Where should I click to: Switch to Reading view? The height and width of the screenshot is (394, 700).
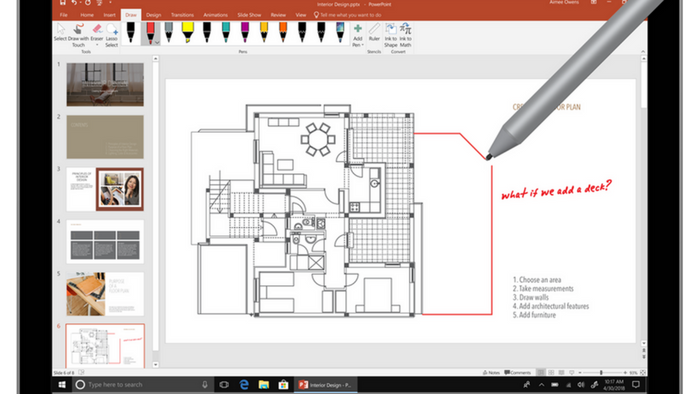pos(562,373)
